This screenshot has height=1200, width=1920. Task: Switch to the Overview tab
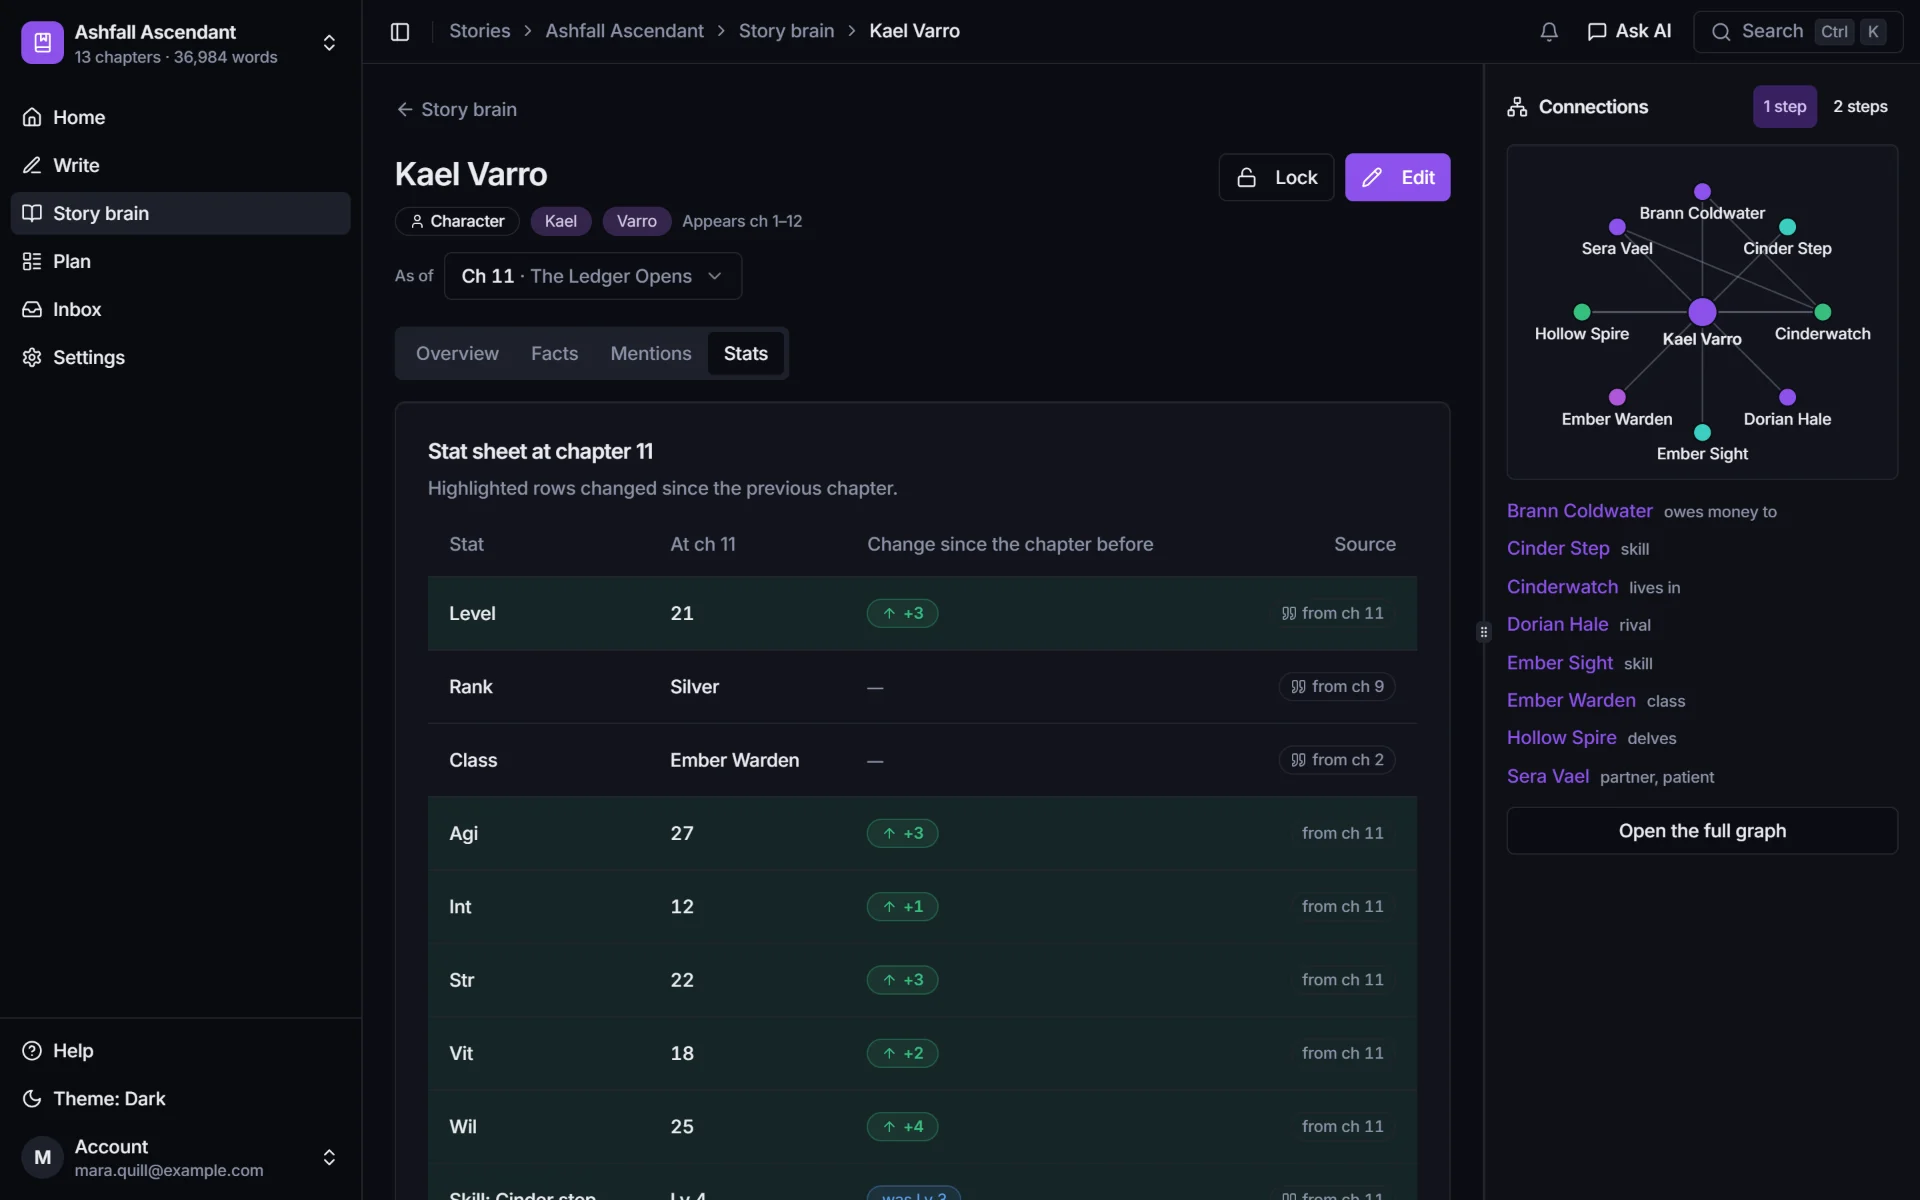pos(457,353)
